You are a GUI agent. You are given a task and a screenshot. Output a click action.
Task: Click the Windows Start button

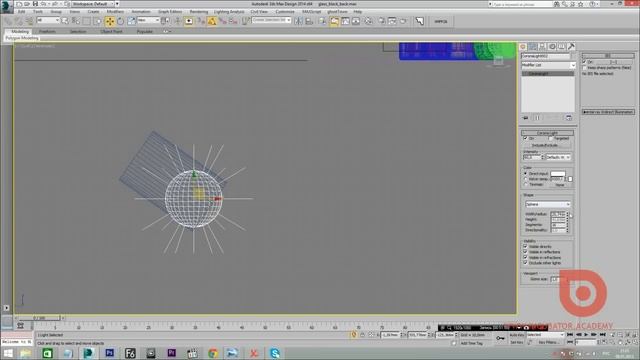coord(8,353)
